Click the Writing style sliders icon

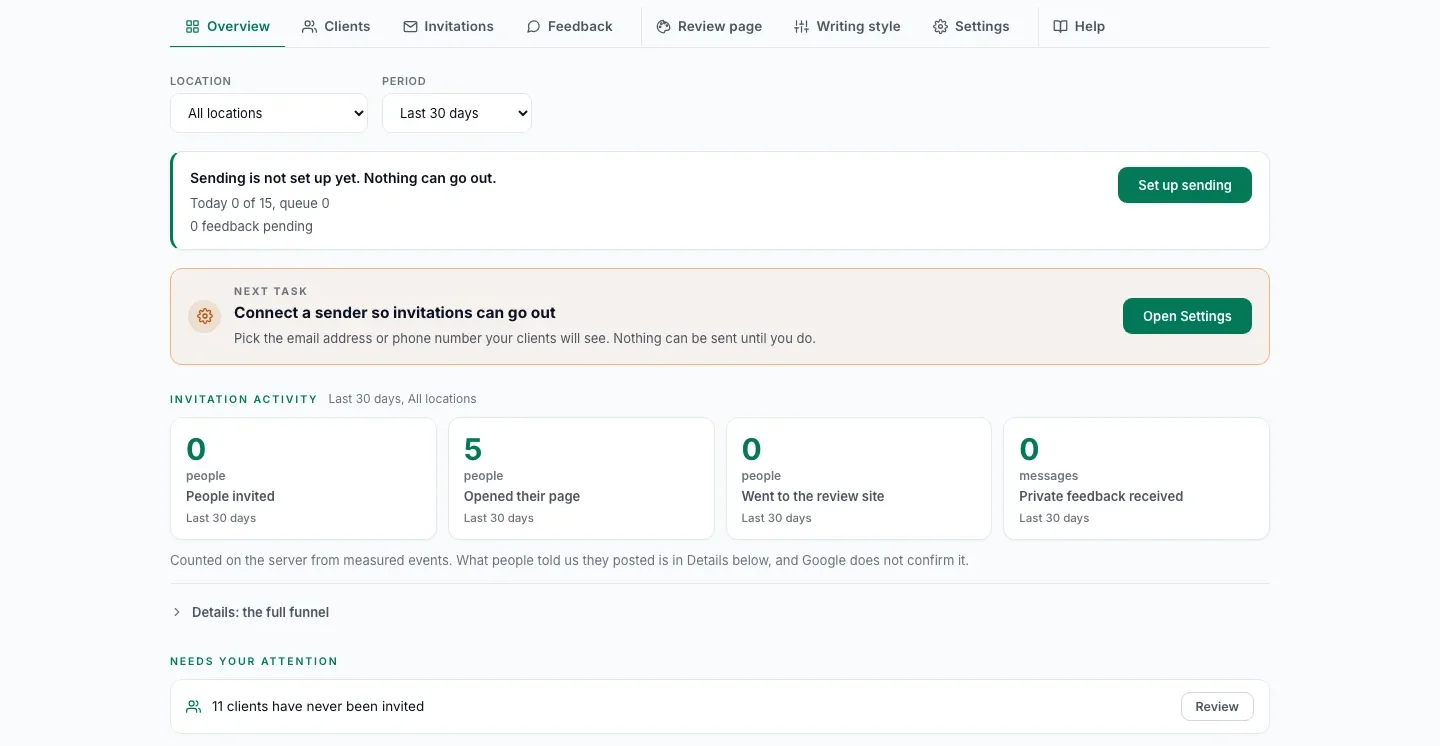click(802, 27)
